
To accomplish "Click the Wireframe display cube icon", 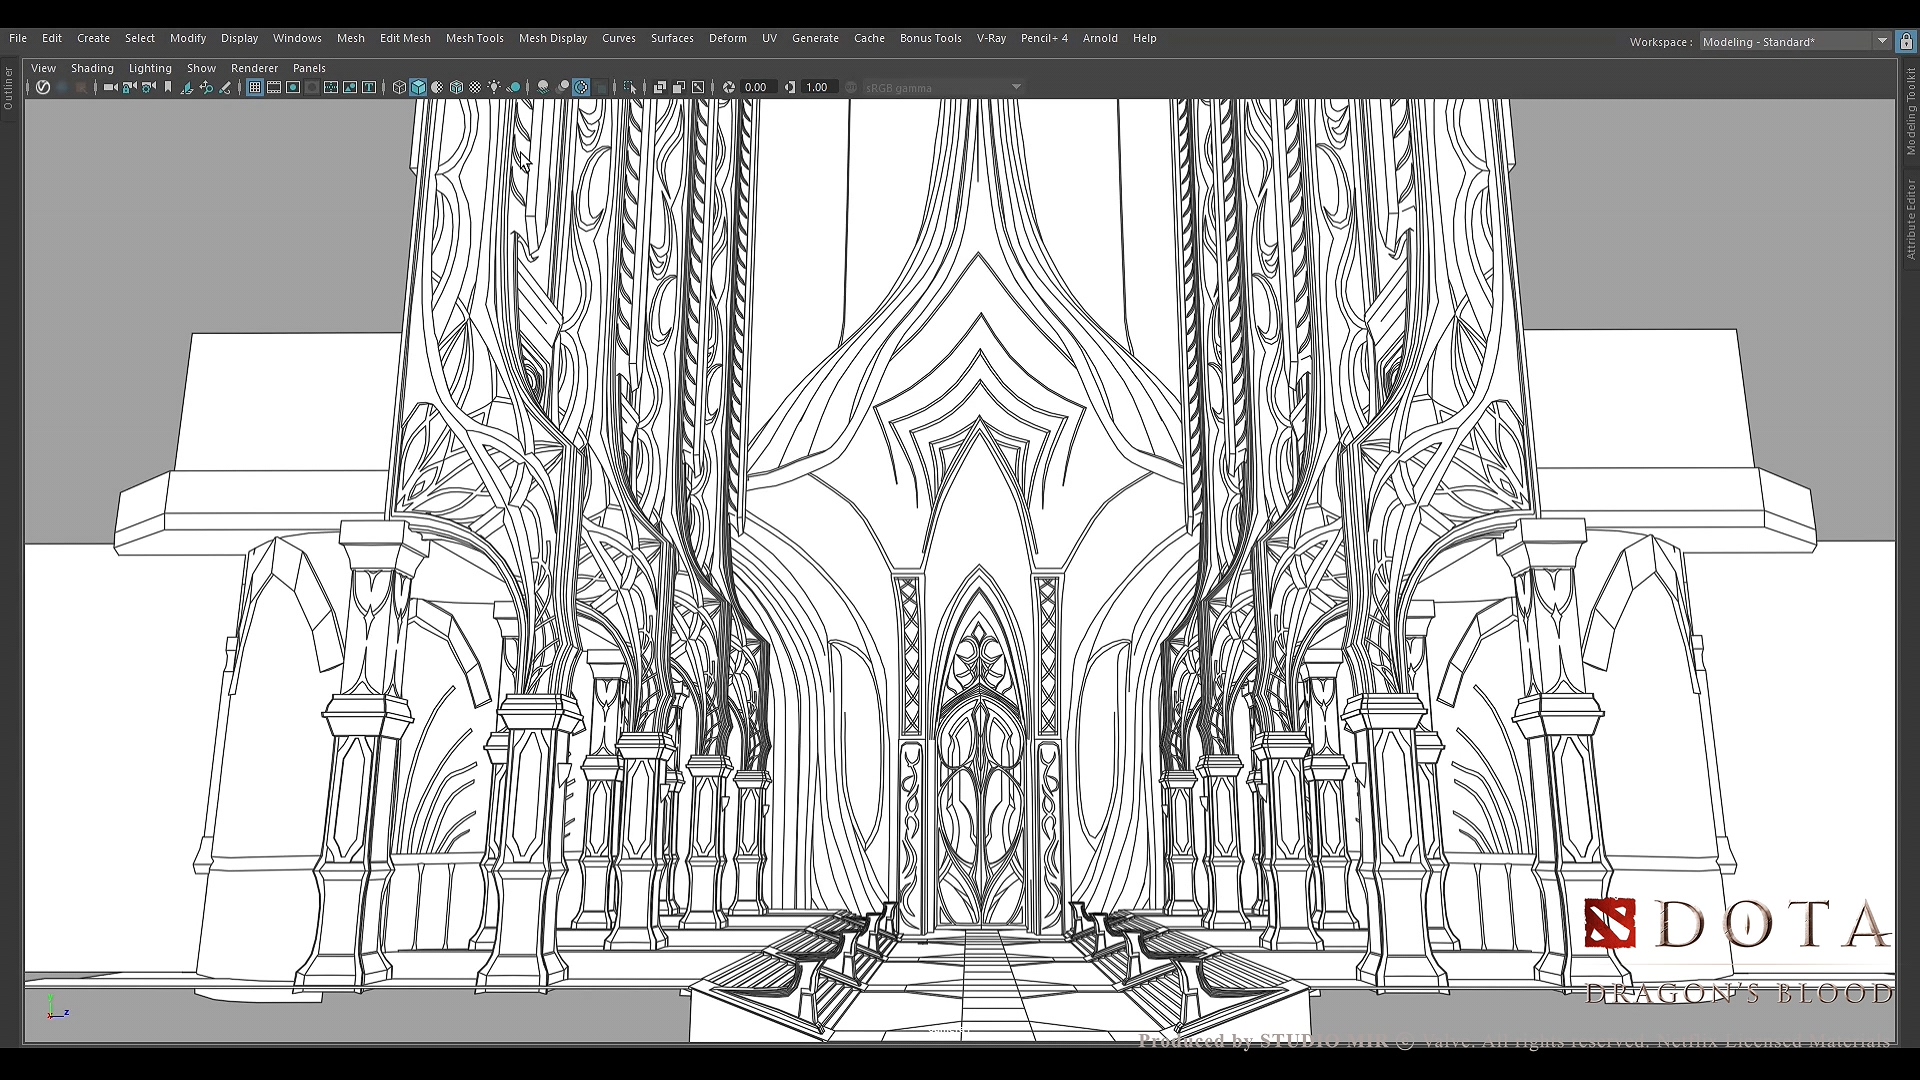I will 399,87.
